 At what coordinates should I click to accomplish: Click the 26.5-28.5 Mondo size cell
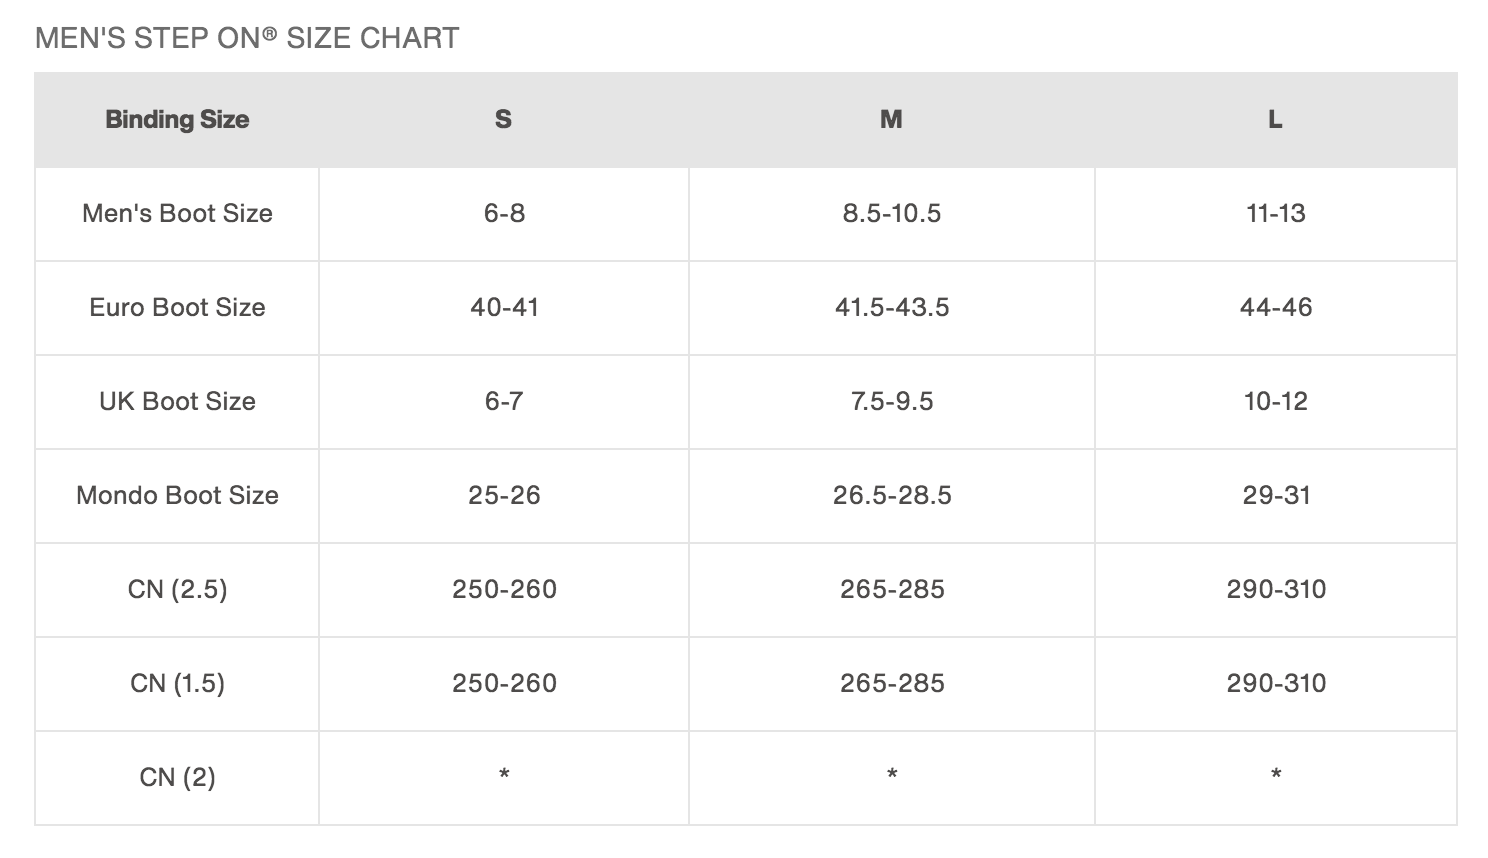pos(891,496)
